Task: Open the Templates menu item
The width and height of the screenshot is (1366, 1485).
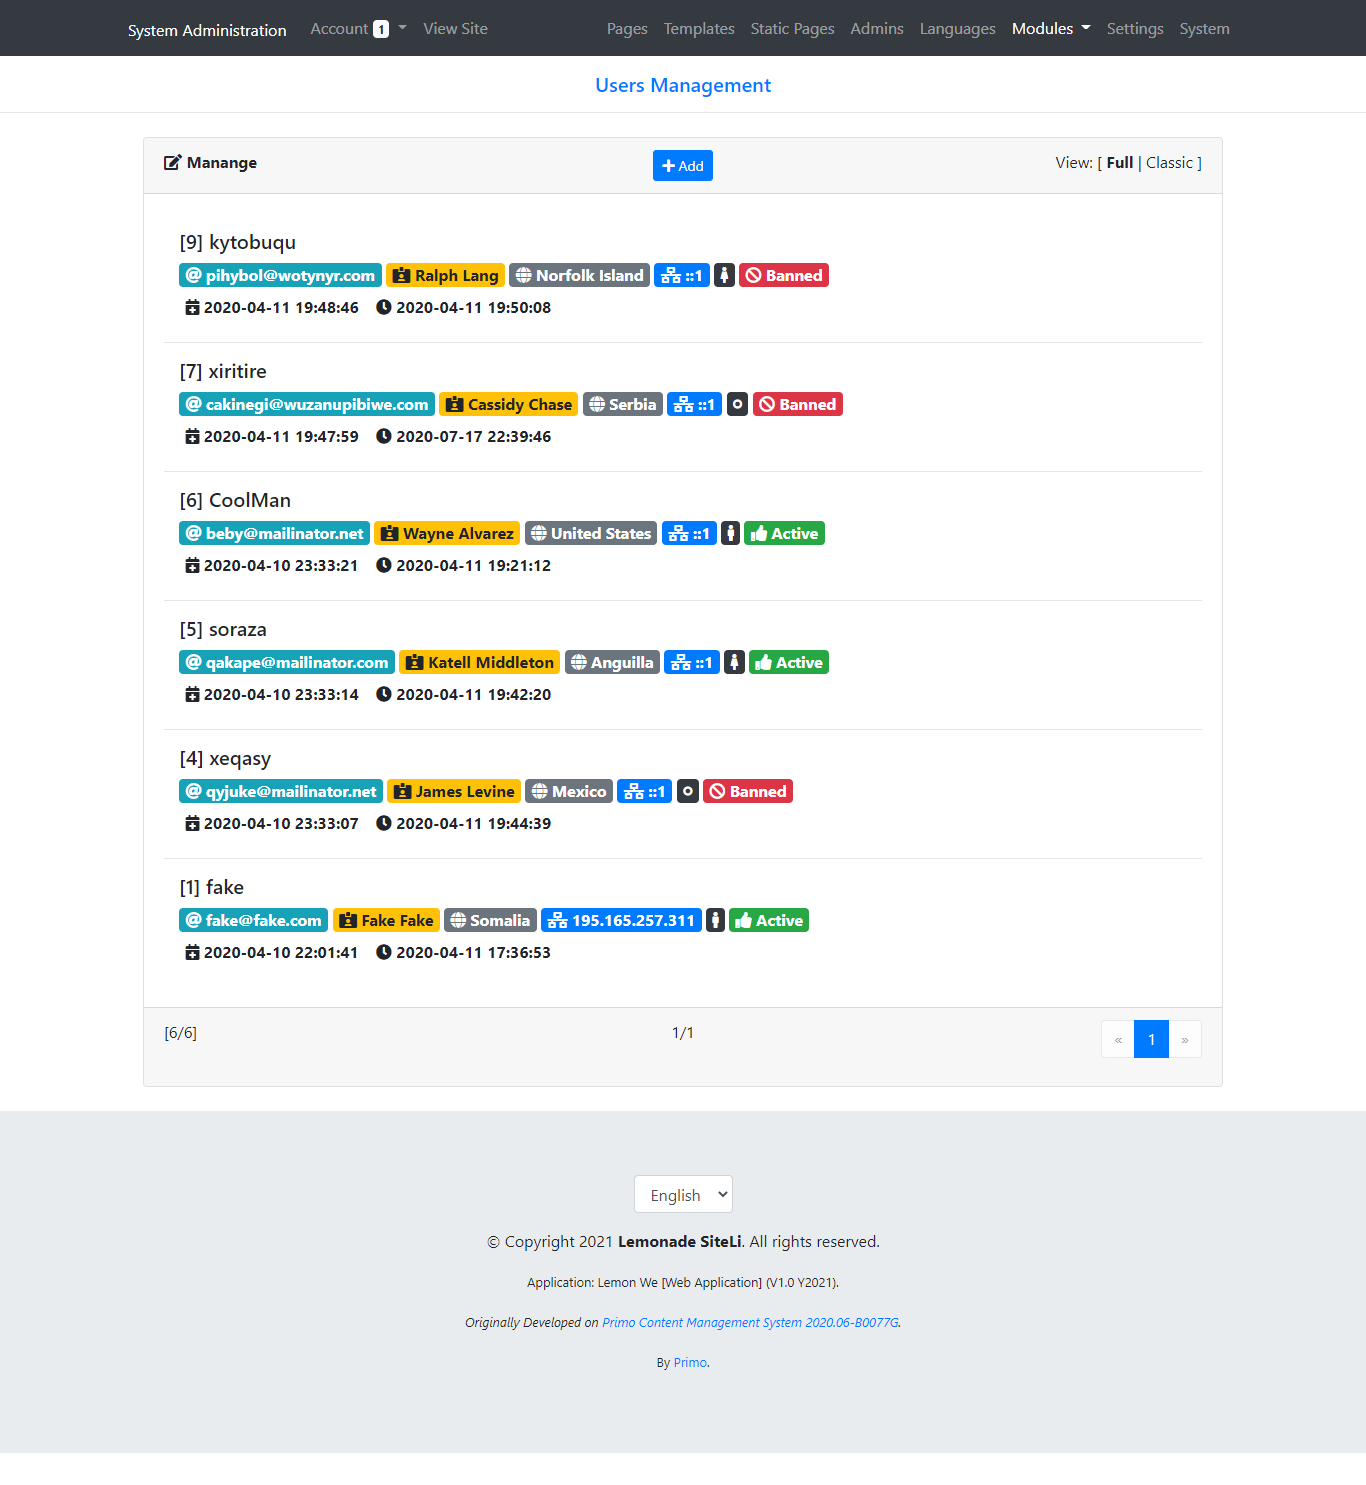Action: click(x=699, y=28)
